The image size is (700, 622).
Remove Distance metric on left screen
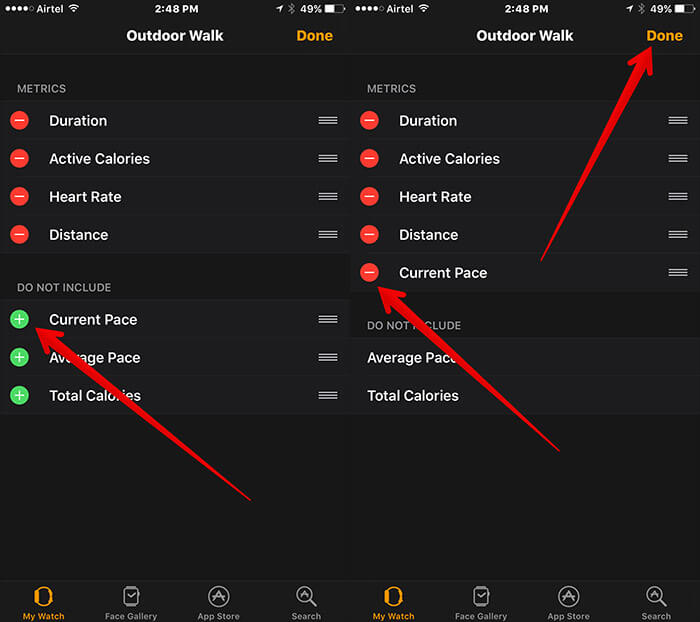pyautogui.click(x=20, y=234)
